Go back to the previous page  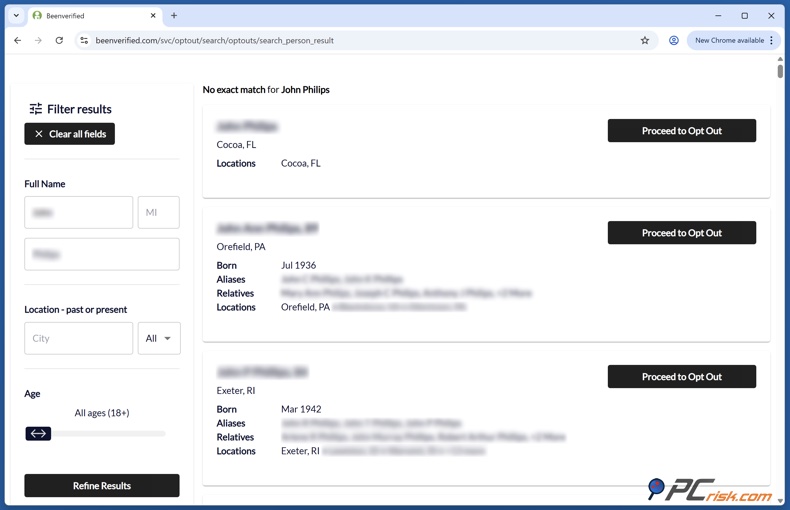coord(18,40)
